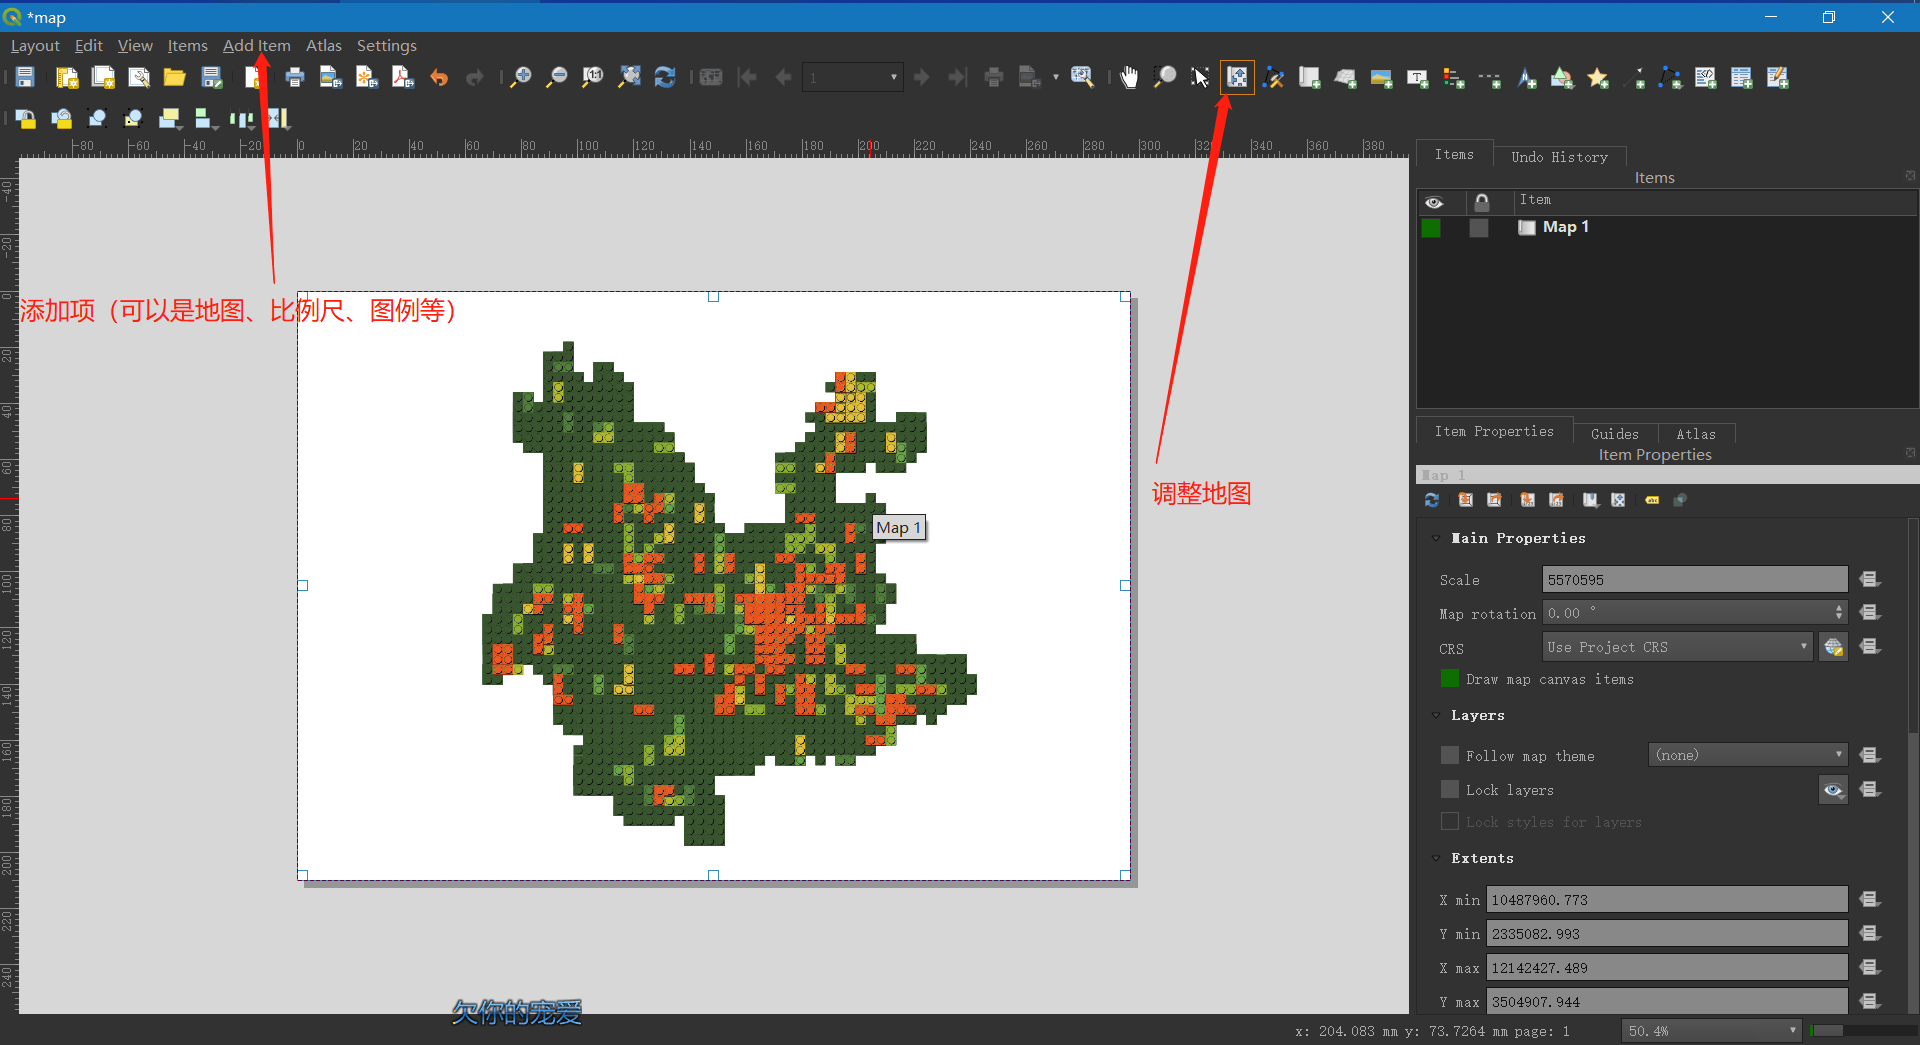Open the map theme (none) dropdown
The width and height of the screenshot is (1920, 1045).
[x=1747, y=755]
